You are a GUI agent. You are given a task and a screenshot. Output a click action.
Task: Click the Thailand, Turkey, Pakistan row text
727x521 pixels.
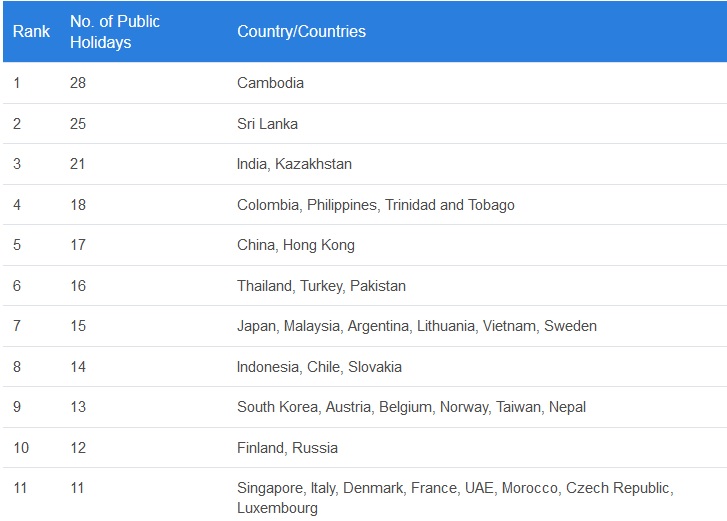tap(321, 286)
